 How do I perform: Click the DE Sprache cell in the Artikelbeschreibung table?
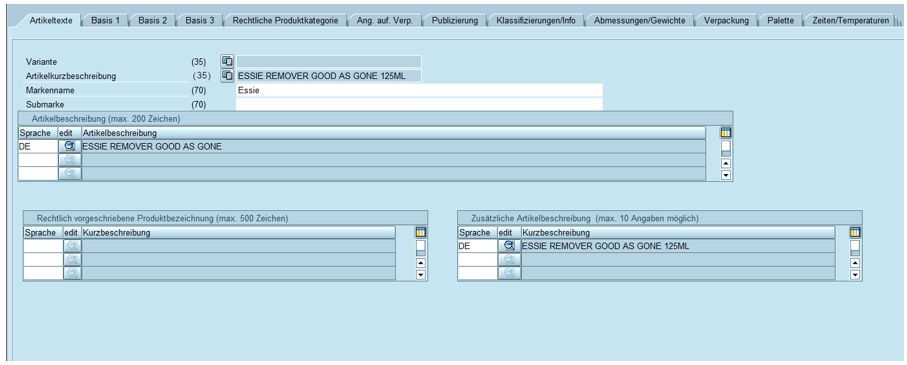(38, 146)
